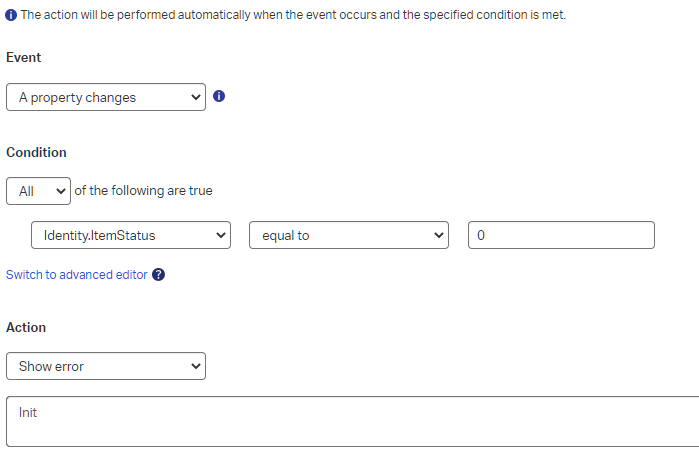699x460 pixels.
Task: Click the condition value field containing 0
Action: tap(561, 235)
